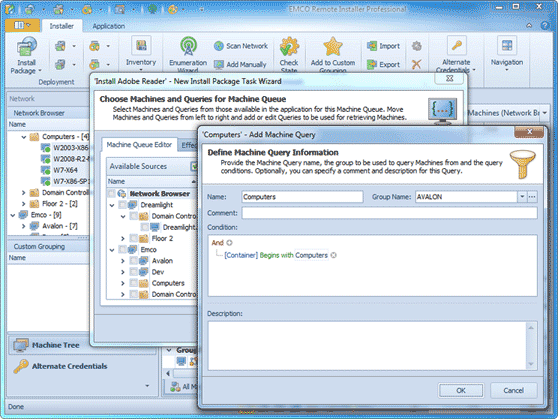Click the Name input field with Computers

click(302, 197)
